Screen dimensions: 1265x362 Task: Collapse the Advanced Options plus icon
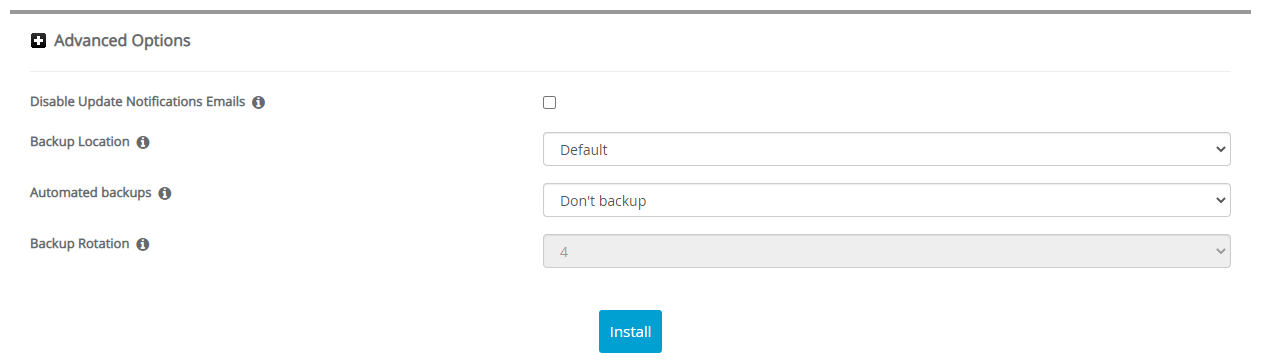click(x=39, y=41)
